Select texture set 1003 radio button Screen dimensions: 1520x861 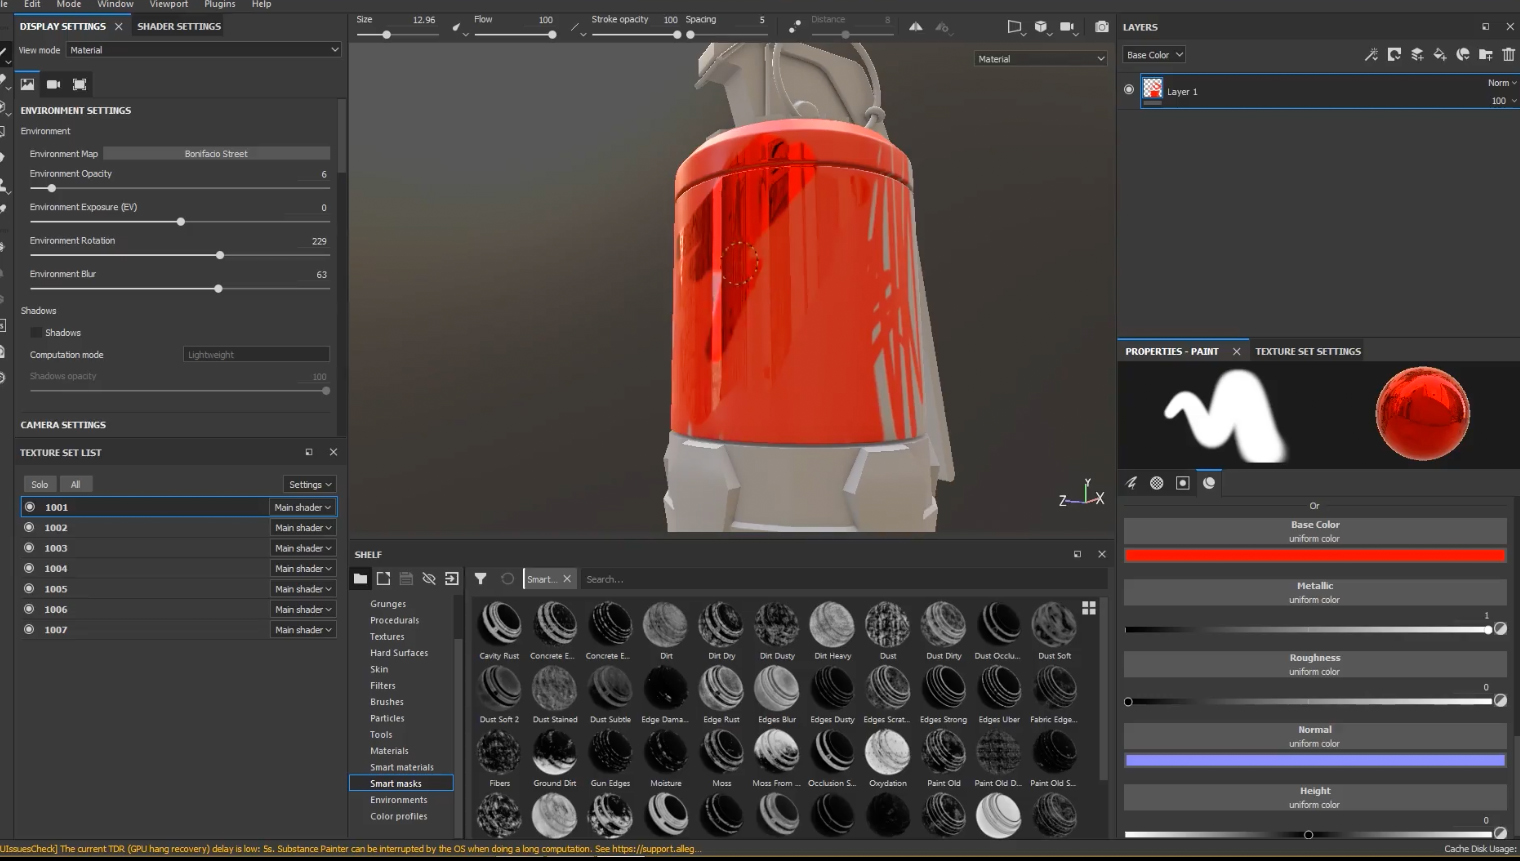click(29, 548)
